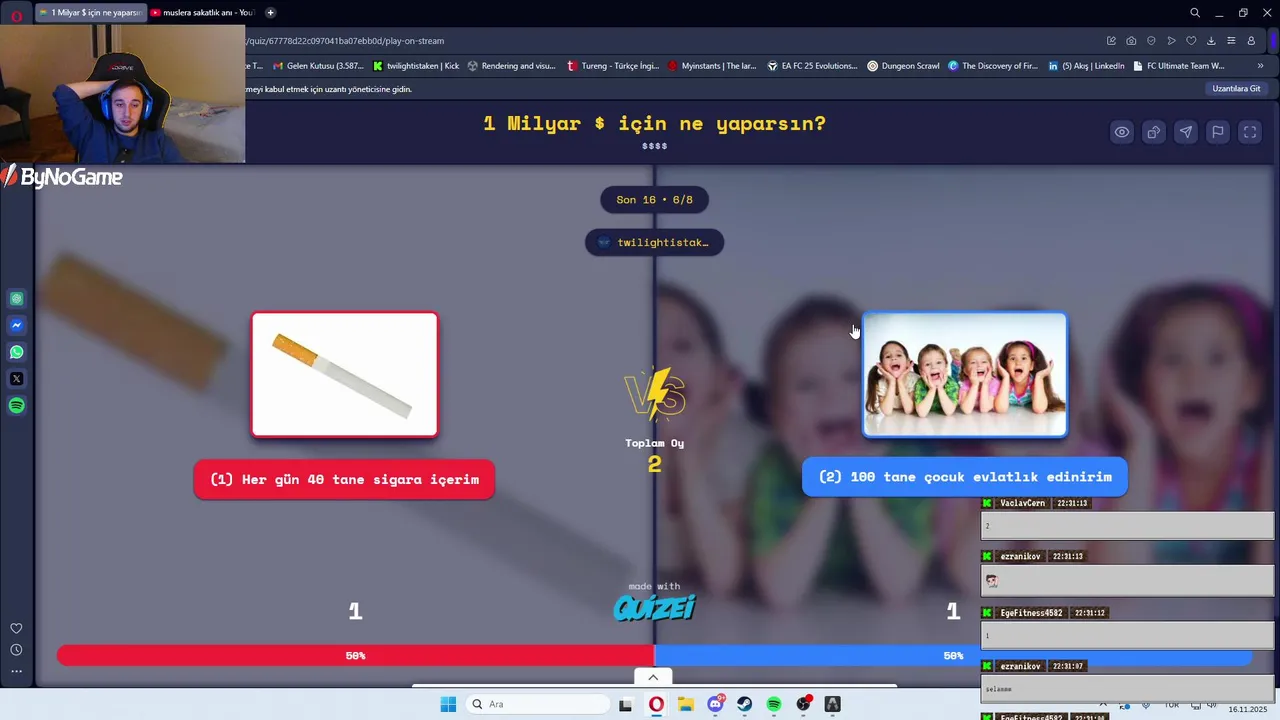The image size is (1280, 720).
Task: Open the clock history icon in sidebar
Action: point(16,650)
